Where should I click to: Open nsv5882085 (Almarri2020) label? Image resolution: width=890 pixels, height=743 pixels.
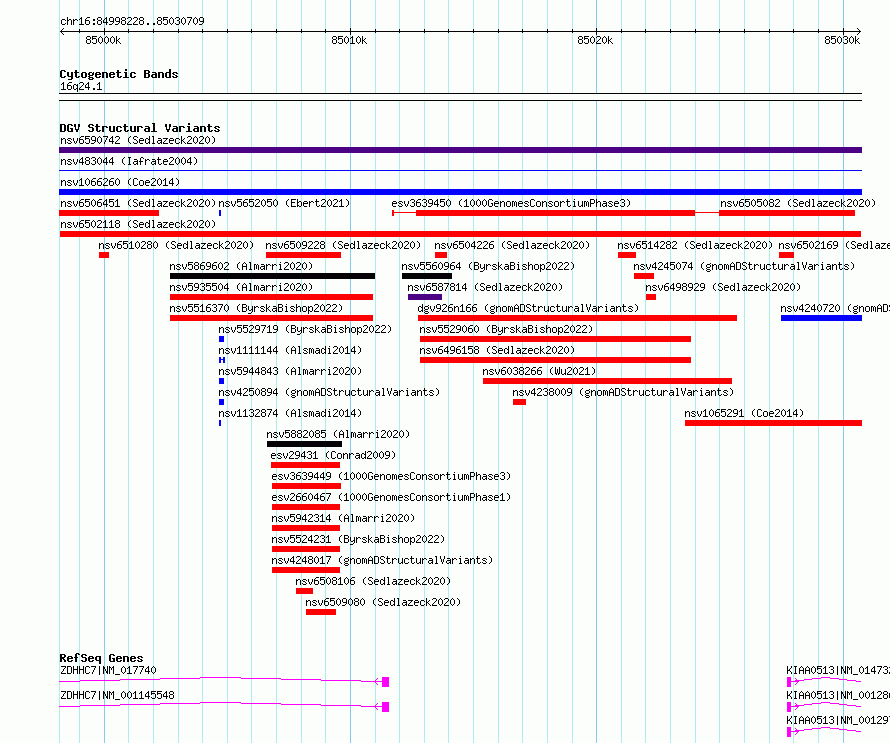(338, 434)
